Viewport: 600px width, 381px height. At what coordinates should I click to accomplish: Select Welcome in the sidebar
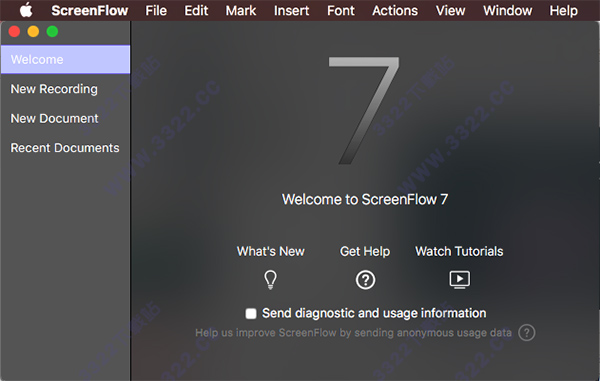point(65,60)
